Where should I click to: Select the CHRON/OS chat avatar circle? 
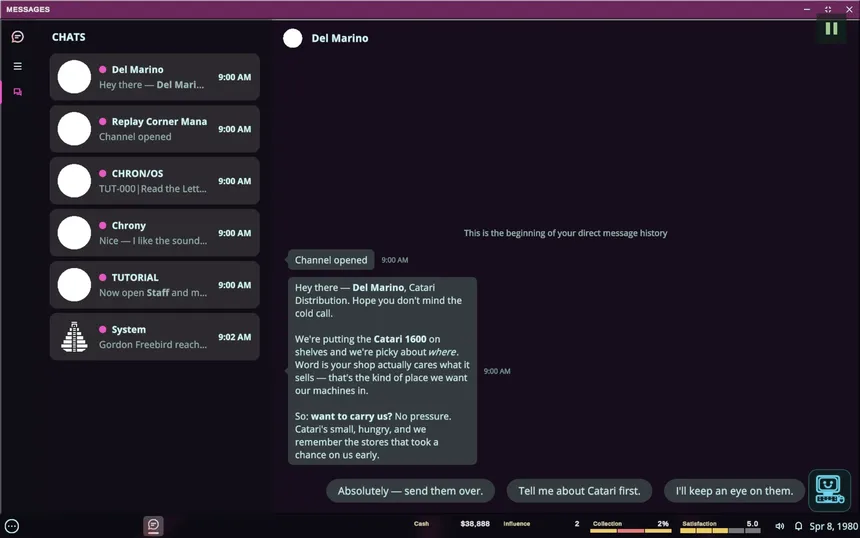click(x=74, y=180)
